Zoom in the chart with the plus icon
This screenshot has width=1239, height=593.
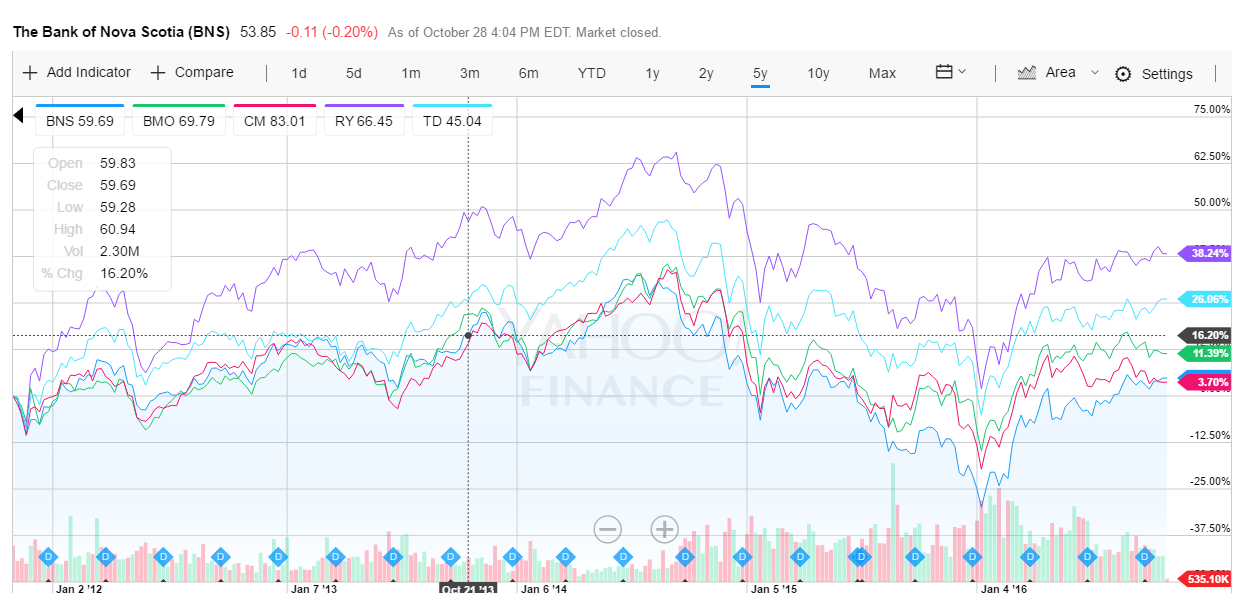pyautogui.click(x=665, y=529)
